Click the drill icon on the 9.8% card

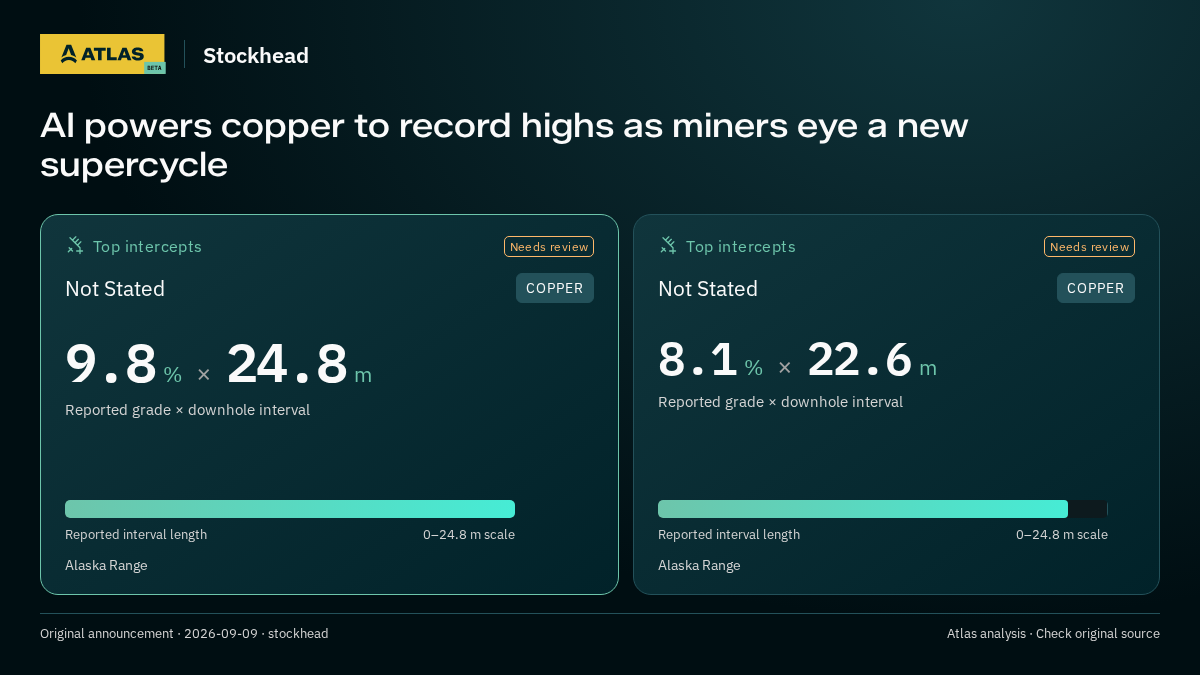pyautogui.click(x=75, y=245)
